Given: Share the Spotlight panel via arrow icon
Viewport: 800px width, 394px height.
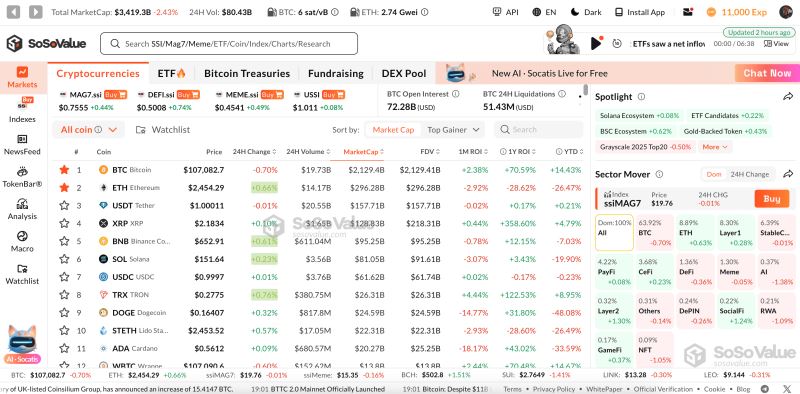Looking at the screenshot, I should [x=788, y=96].
